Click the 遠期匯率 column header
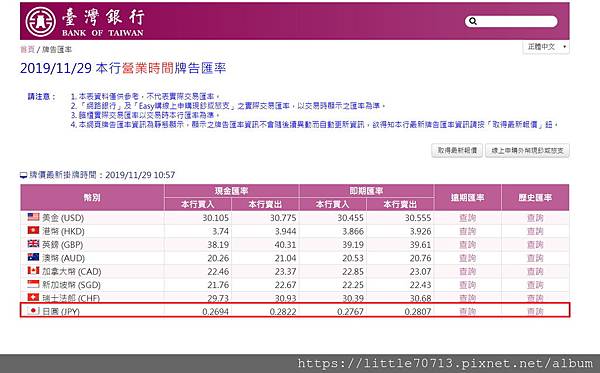600x373 pixels. click(468, 197)
